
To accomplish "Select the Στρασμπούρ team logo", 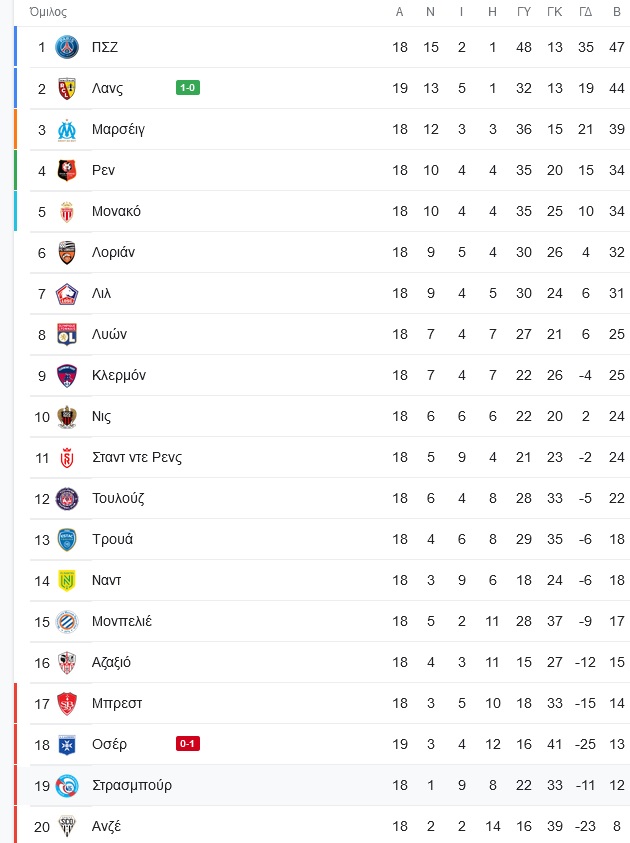I will [67, 785].
